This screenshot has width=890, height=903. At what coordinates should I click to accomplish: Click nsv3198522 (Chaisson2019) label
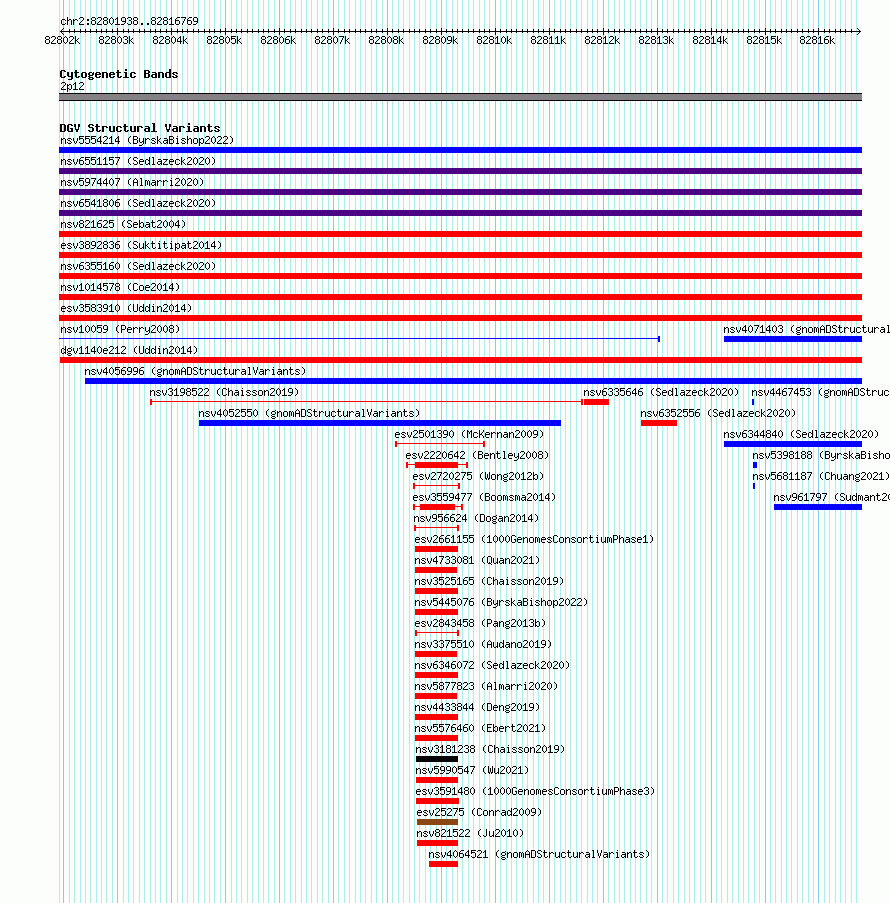224,392
